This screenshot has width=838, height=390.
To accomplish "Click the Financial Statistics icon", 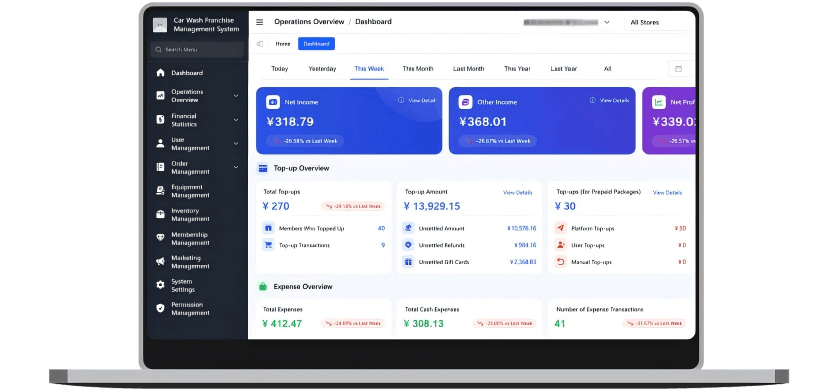I will point(160,120).
